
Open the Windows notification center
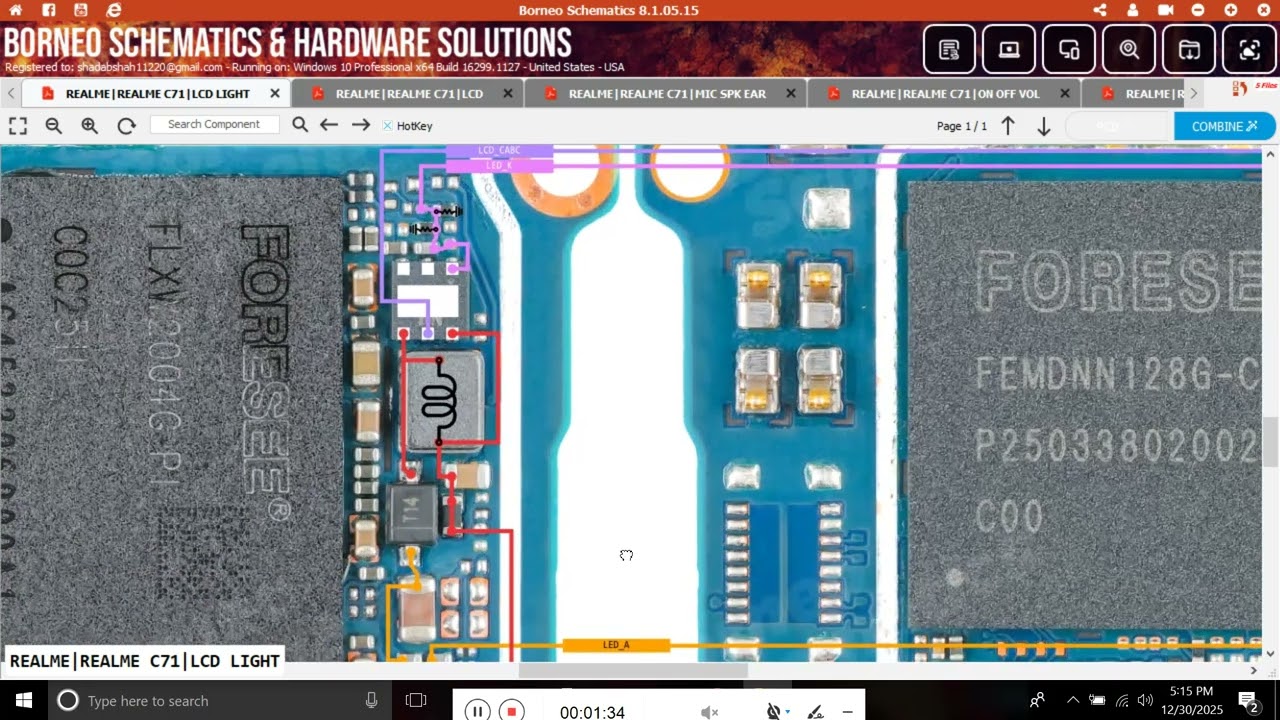tap(1248, 700)
